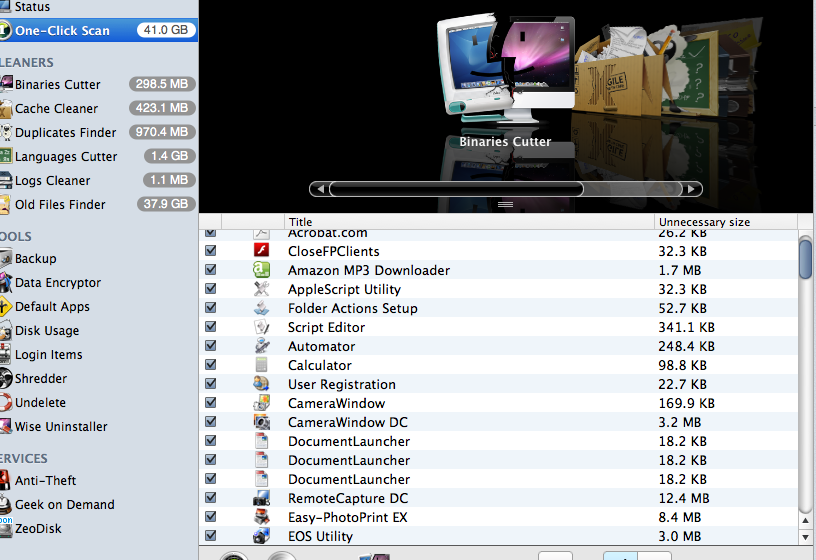816x560 pixels.
Task: Select the One-Click Scan sidebar item
Action: 99,30
